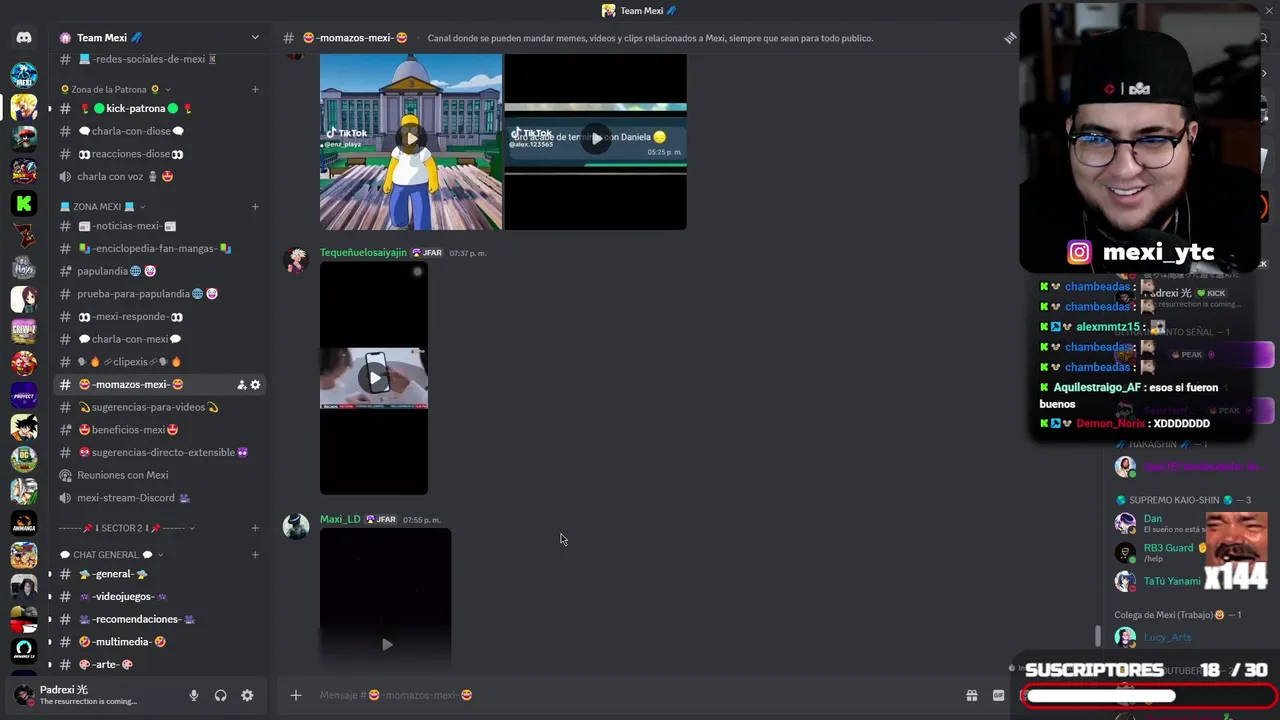Image resolution: width=1280 pixels, height=720 pixels.
Task: Click the momazos-mexi channel title header
Action: [355, 38]
